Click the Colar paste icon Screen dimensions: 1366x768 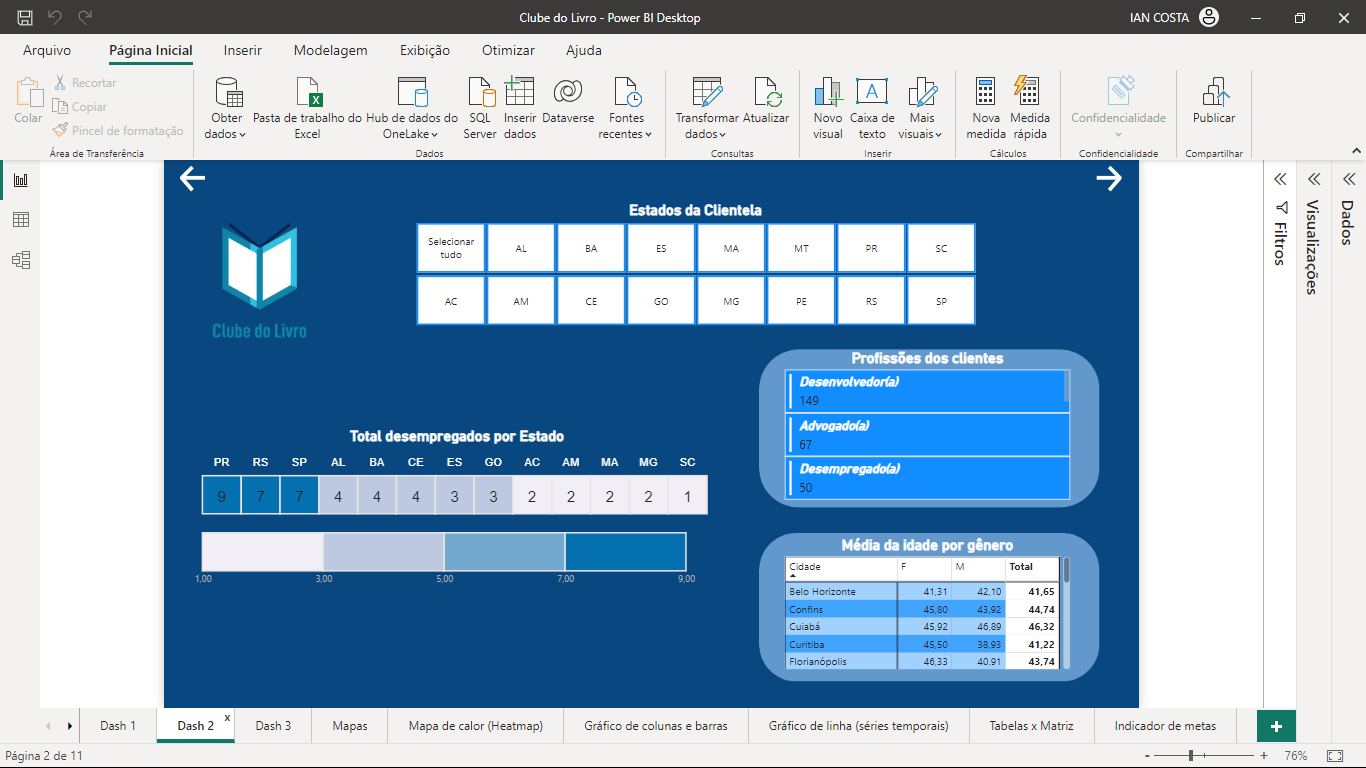coord(28,93)
